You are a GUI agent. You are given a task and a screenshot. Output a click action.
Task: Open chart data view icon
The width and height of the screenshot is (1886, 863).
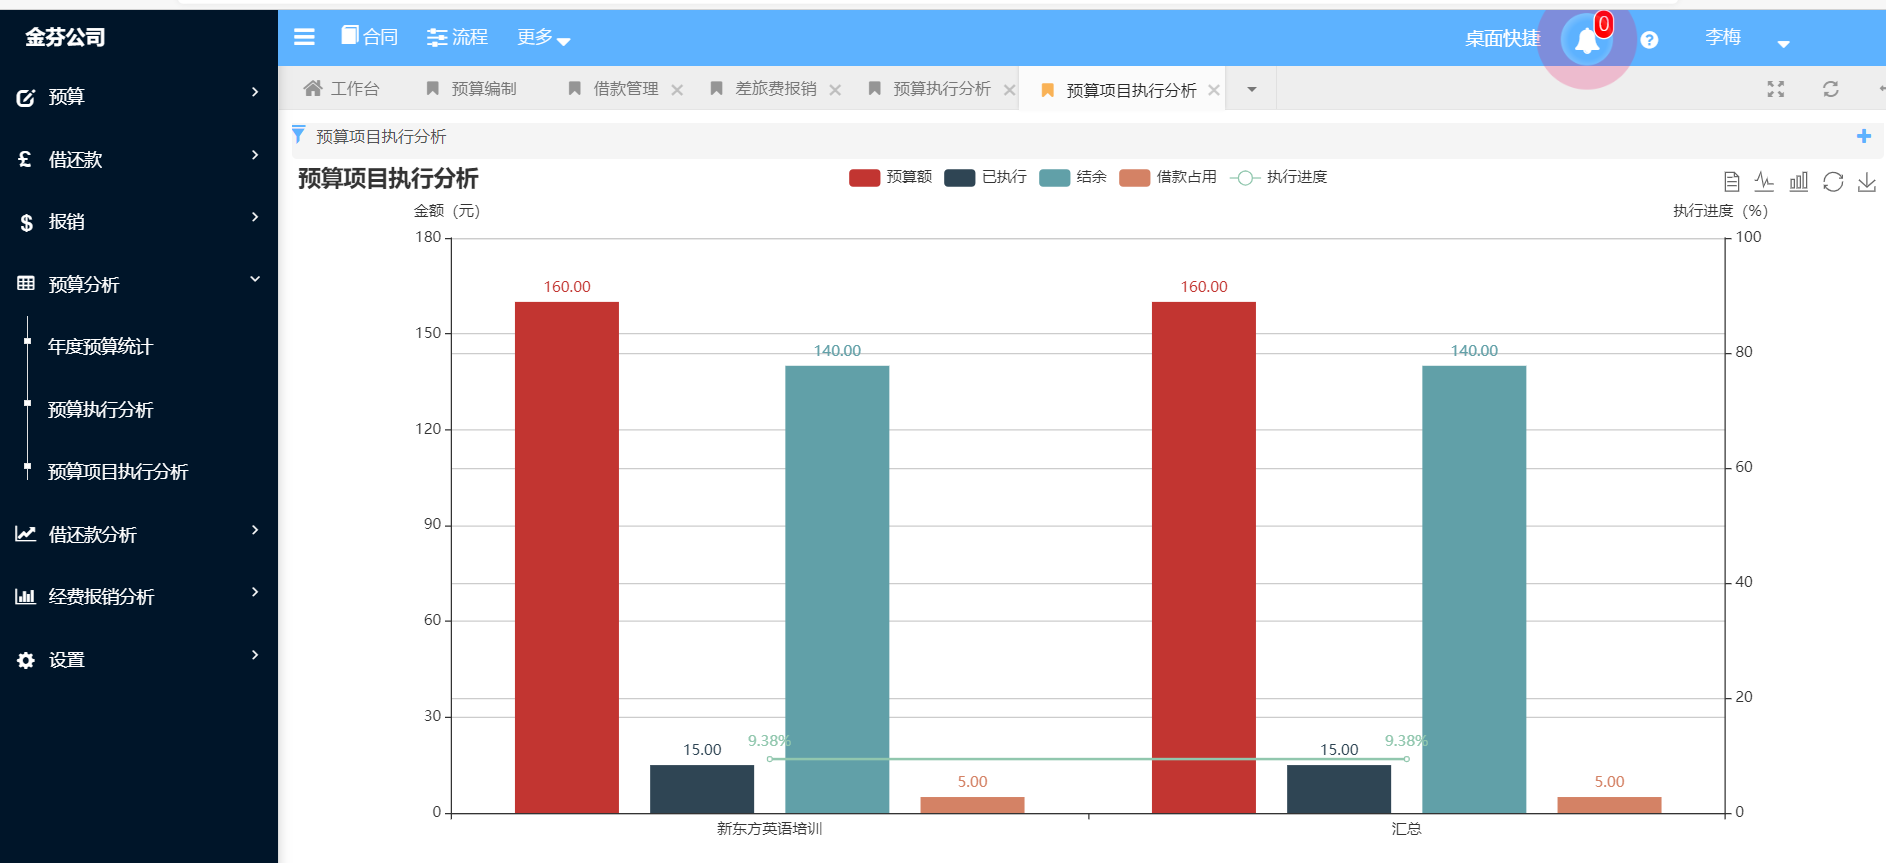tap(1731, 181)
